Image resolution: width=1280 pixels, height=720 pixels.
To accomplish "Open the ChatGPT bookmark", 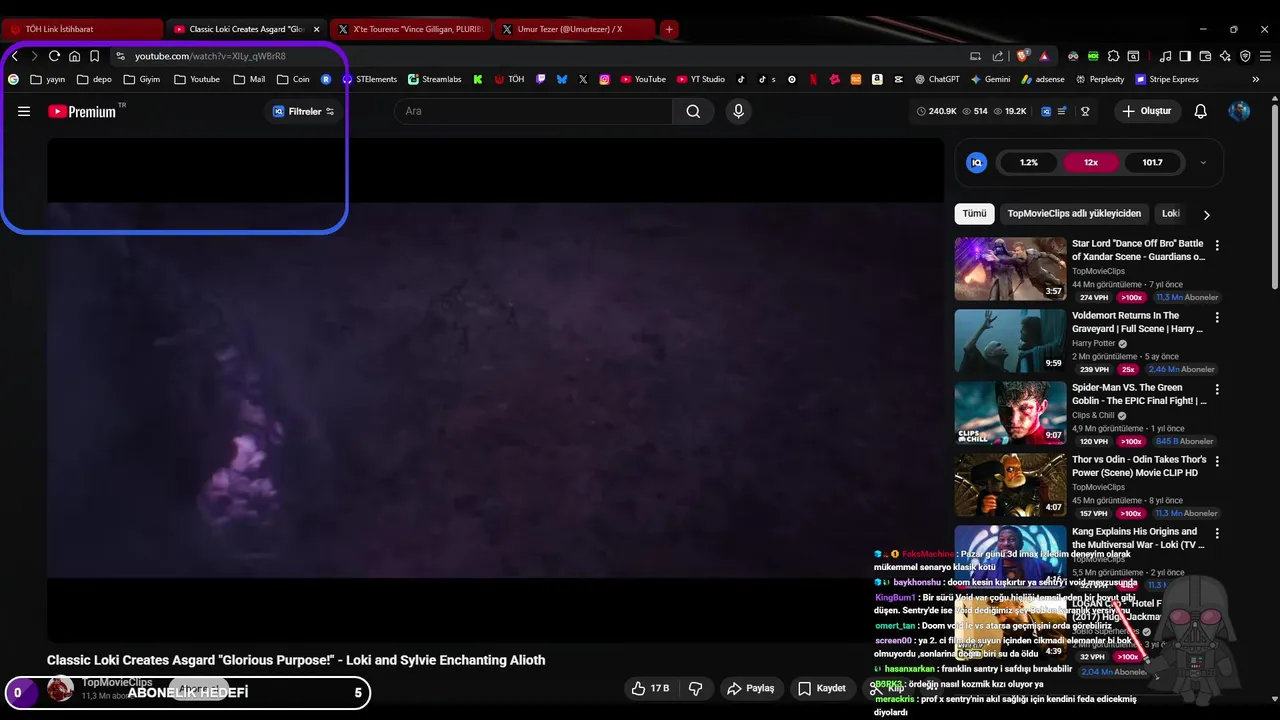I will click(937, 79).
